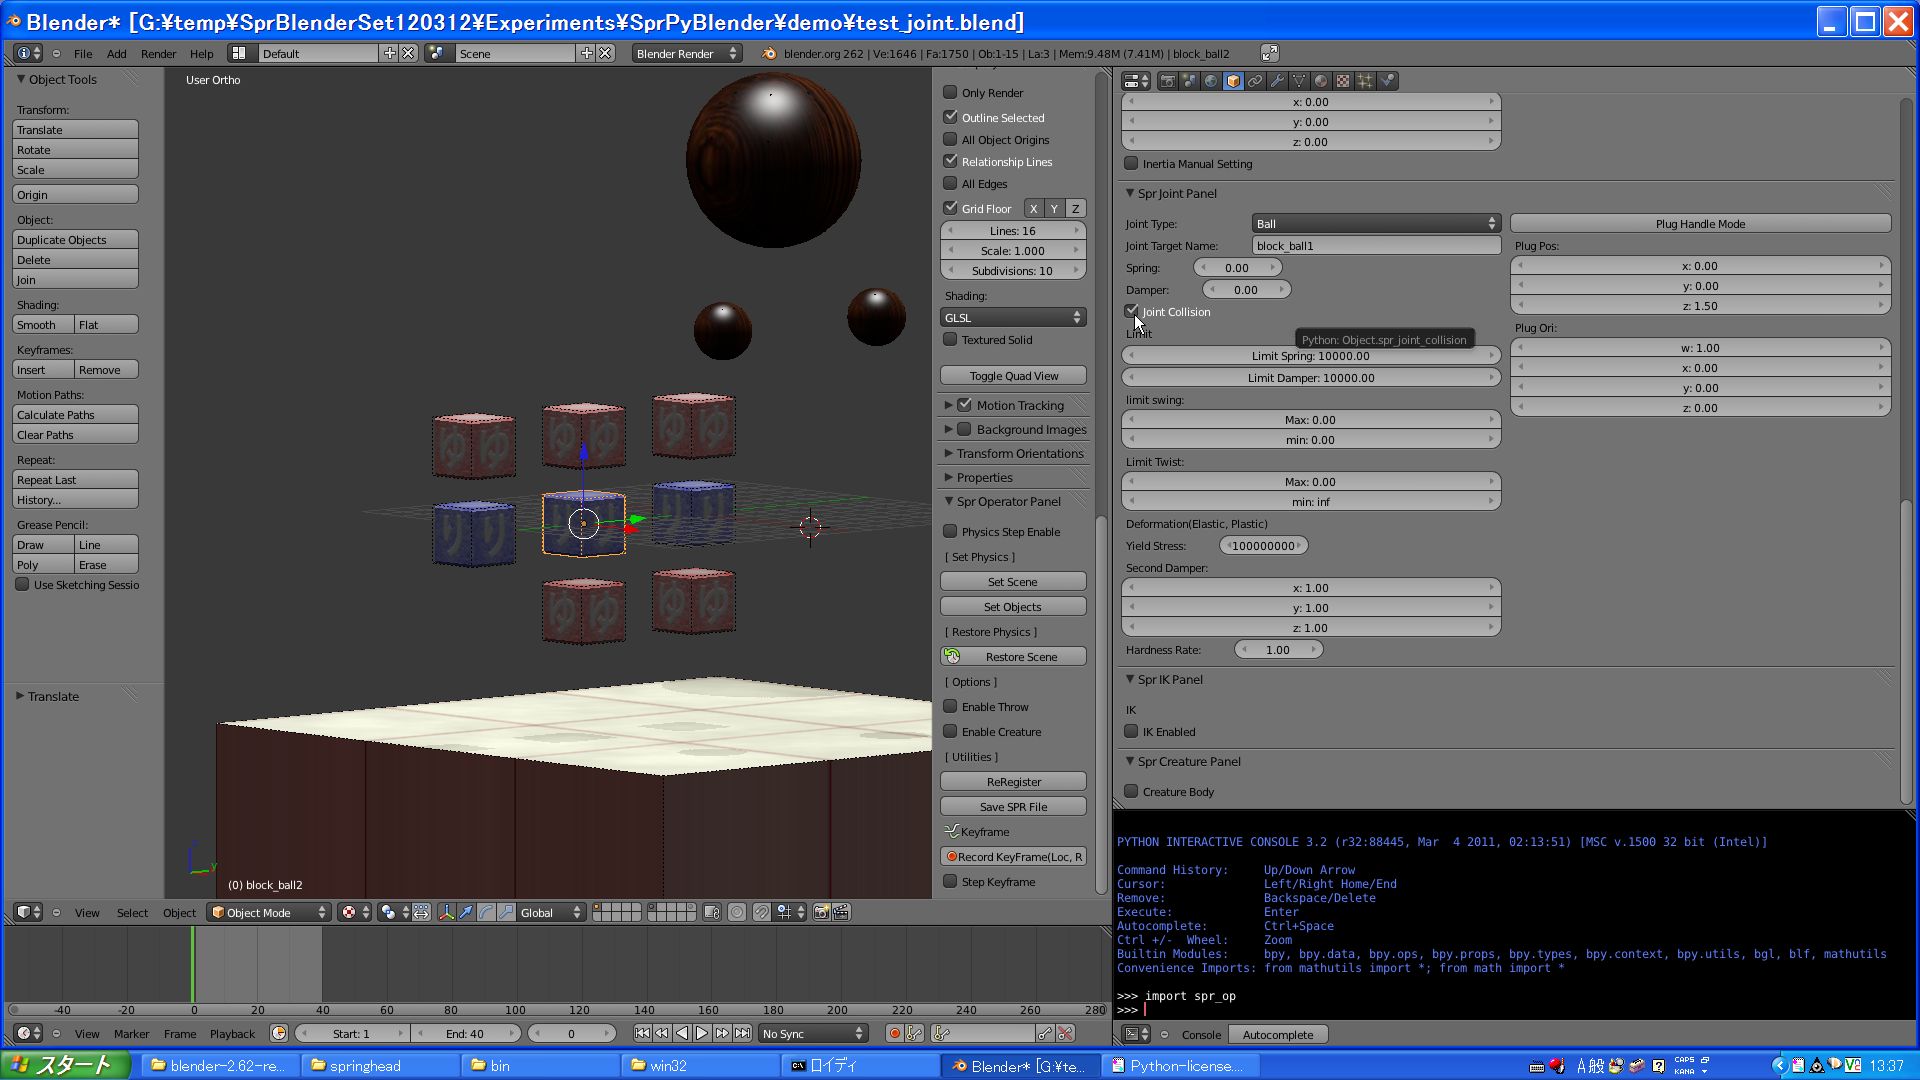The height and width of the screenshot is (1080, 1920).
Task: Open the Object Constraints tab (chain icon)
Action: point(1255,81)
